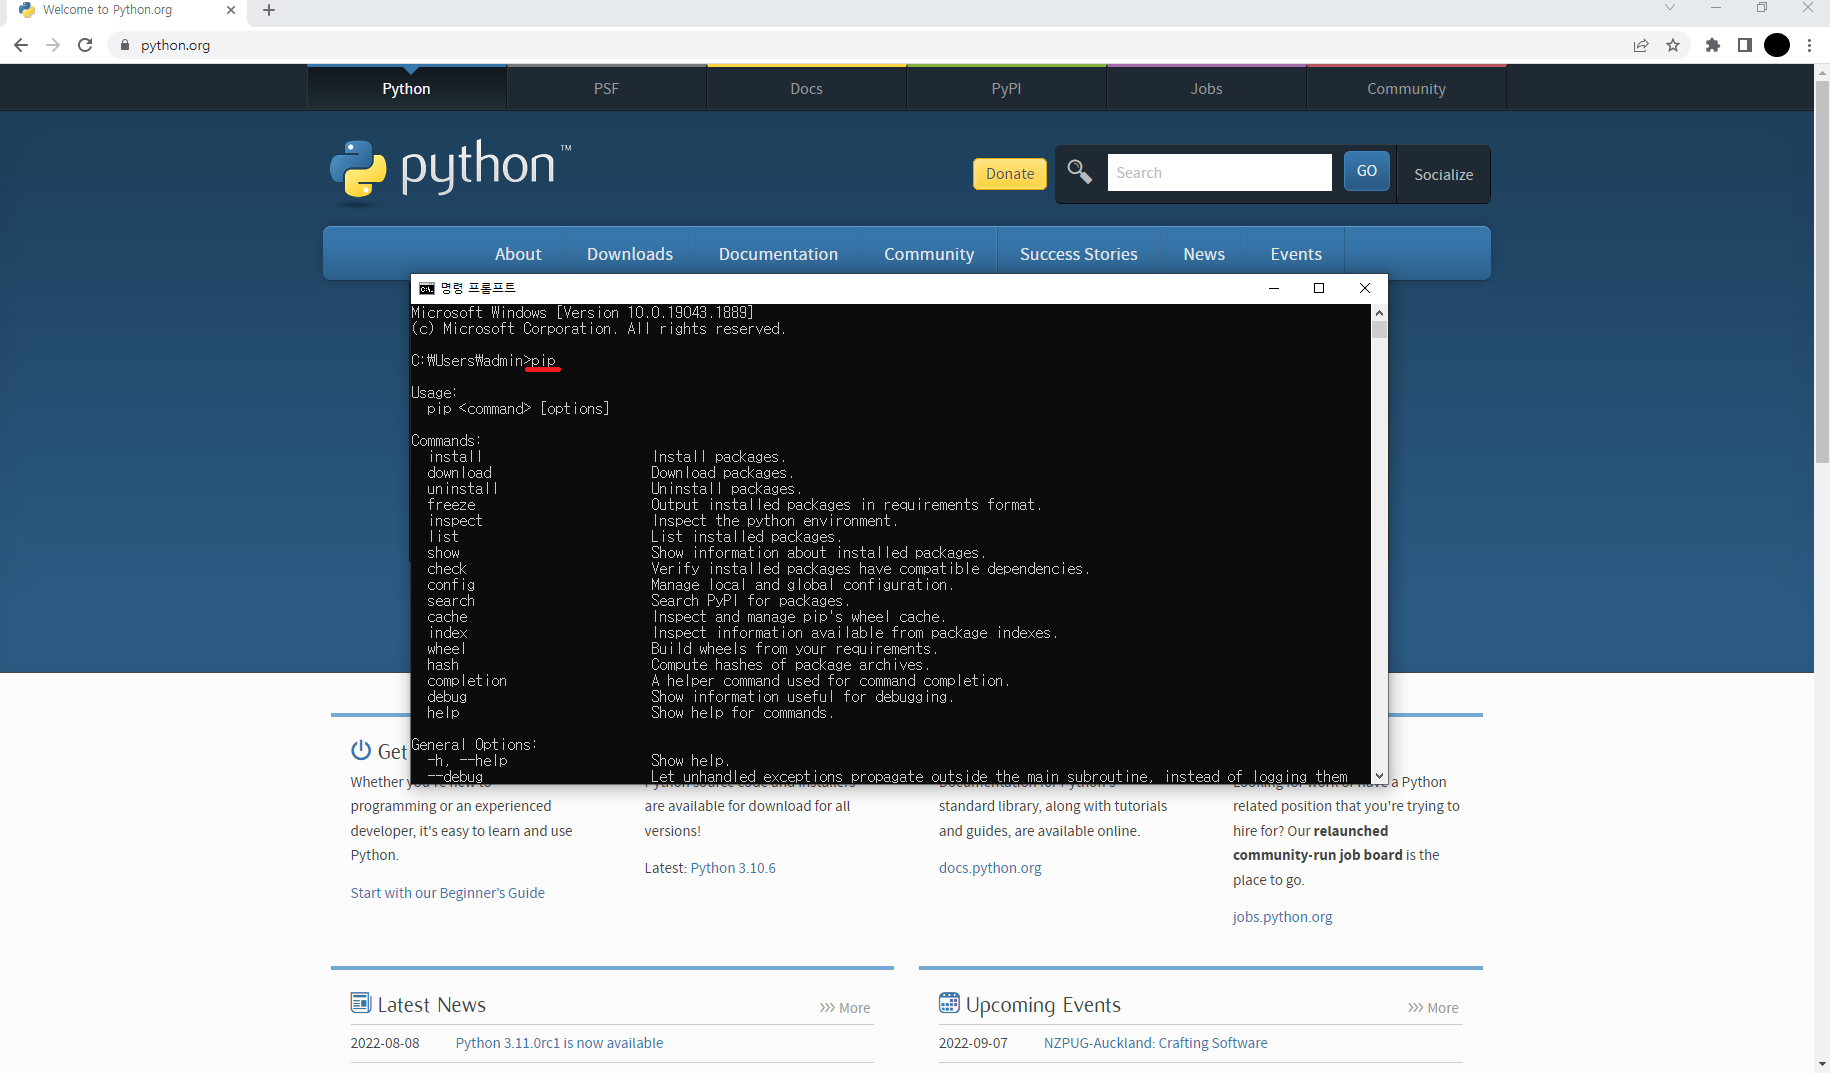Open the docs.python.org link
This screenshot has height=1080, width=1830.
coord(990,868)
